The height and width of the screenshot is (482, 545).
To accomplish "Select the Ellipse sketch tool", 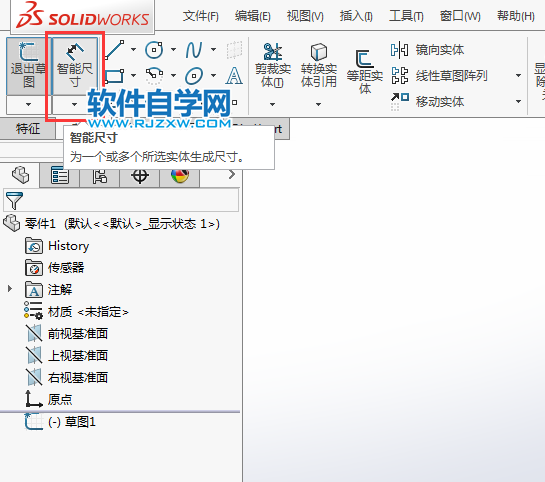I will [194, 75].
